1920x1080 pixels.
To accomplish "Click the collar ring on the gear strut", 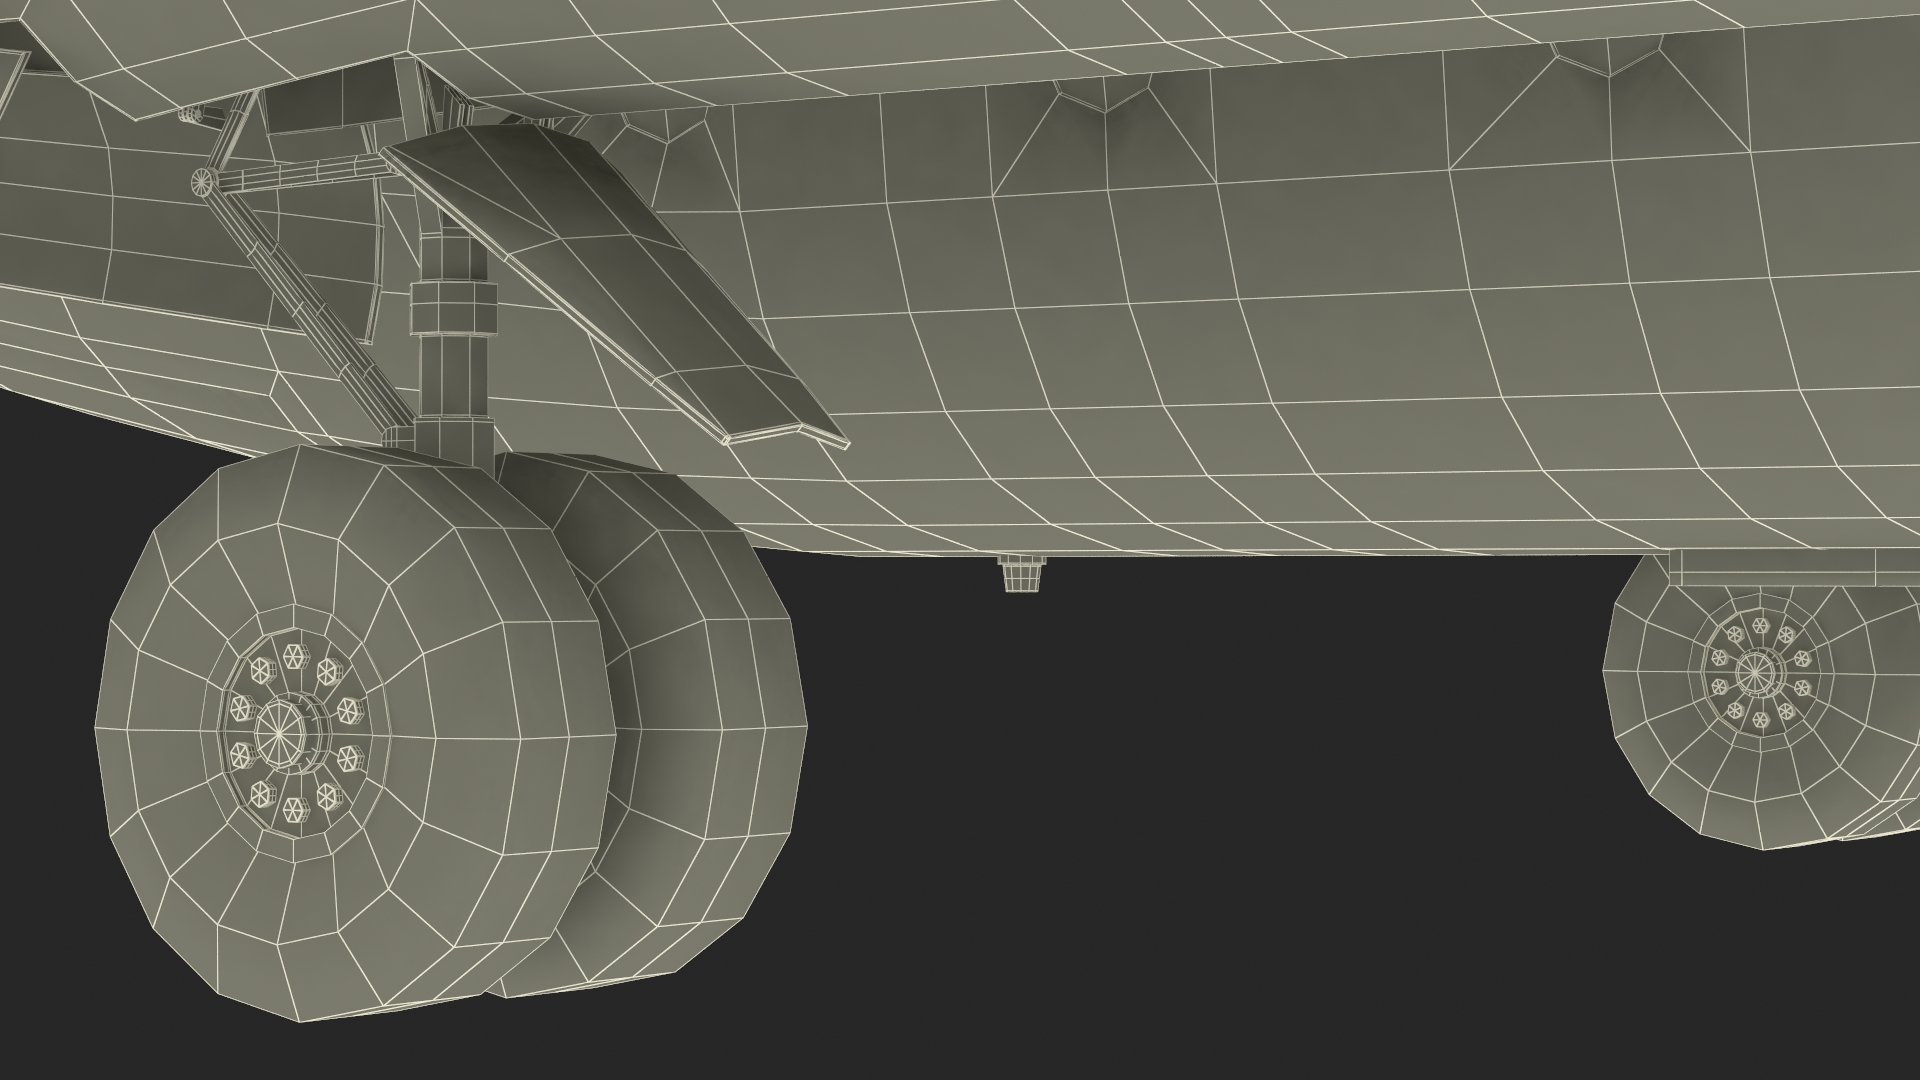I will click(x=453, y=307).
